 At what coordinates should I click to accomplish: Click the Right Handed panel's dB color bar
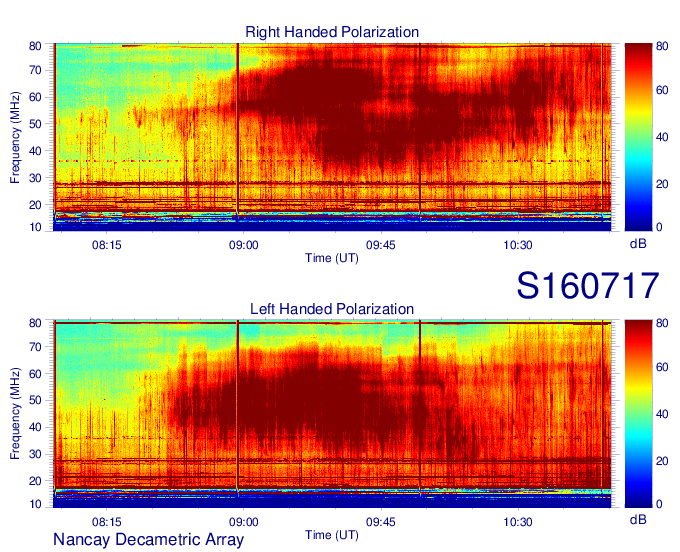(638, 137)
